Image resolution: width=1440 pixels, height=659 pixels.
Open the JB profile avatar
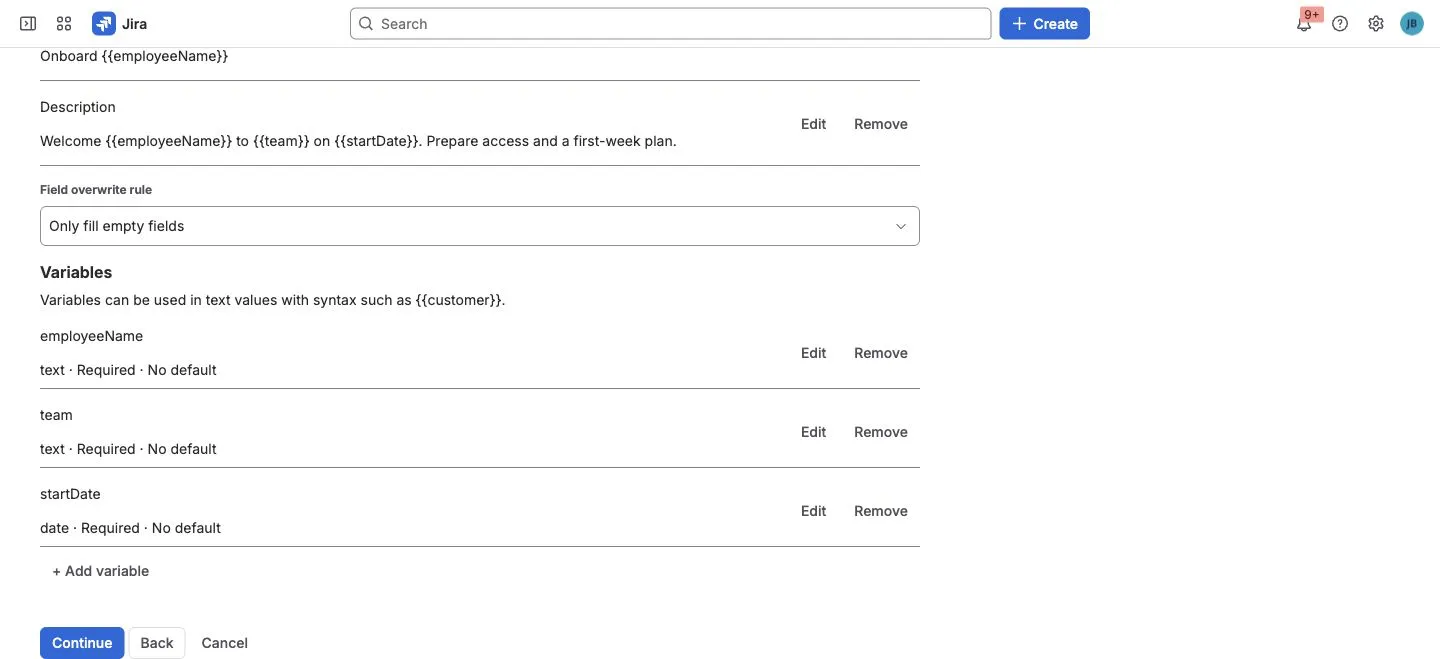[x=1411, y=23]
